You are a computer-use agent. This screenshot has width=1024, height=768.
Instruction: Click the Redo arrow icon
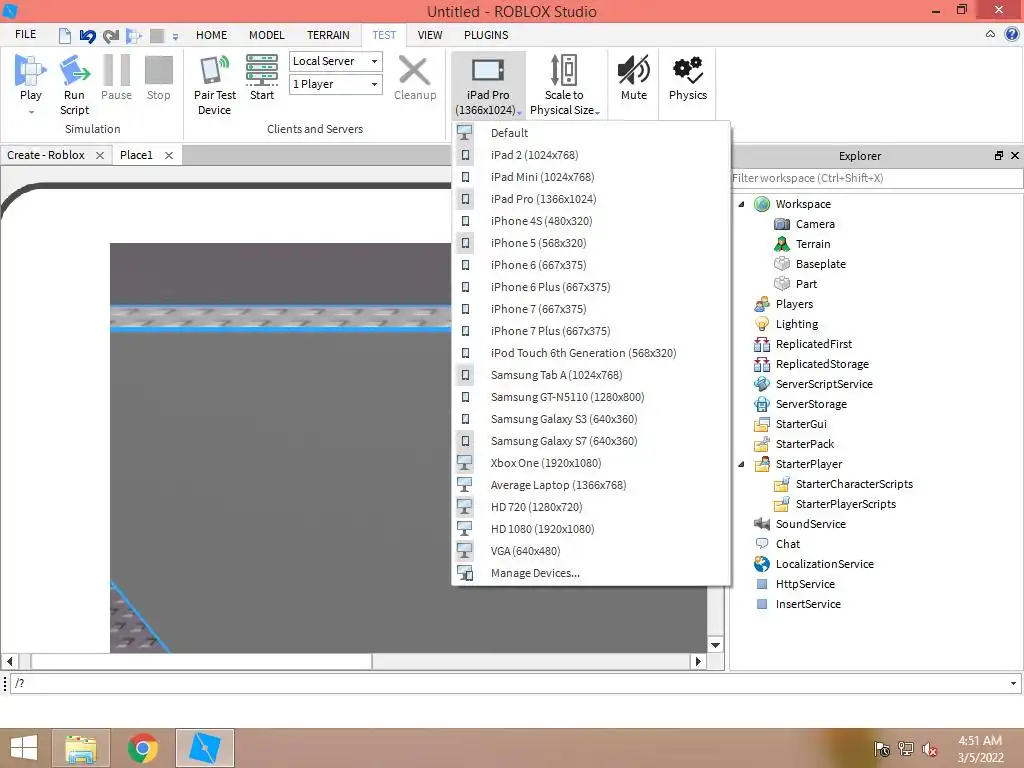pos(110,35)
